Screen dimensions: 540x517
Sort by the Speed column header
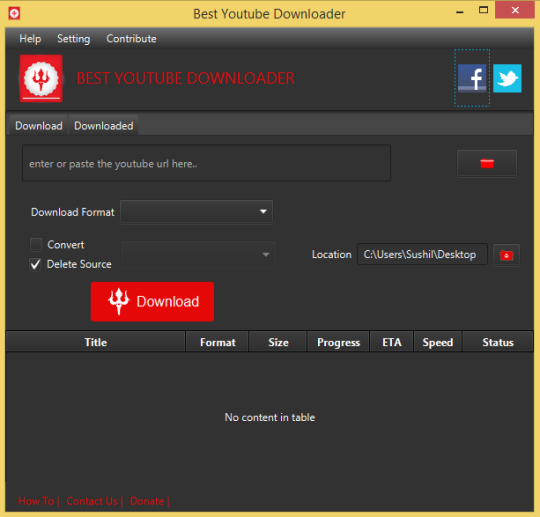pyautogui.click(x=438, y=342)
